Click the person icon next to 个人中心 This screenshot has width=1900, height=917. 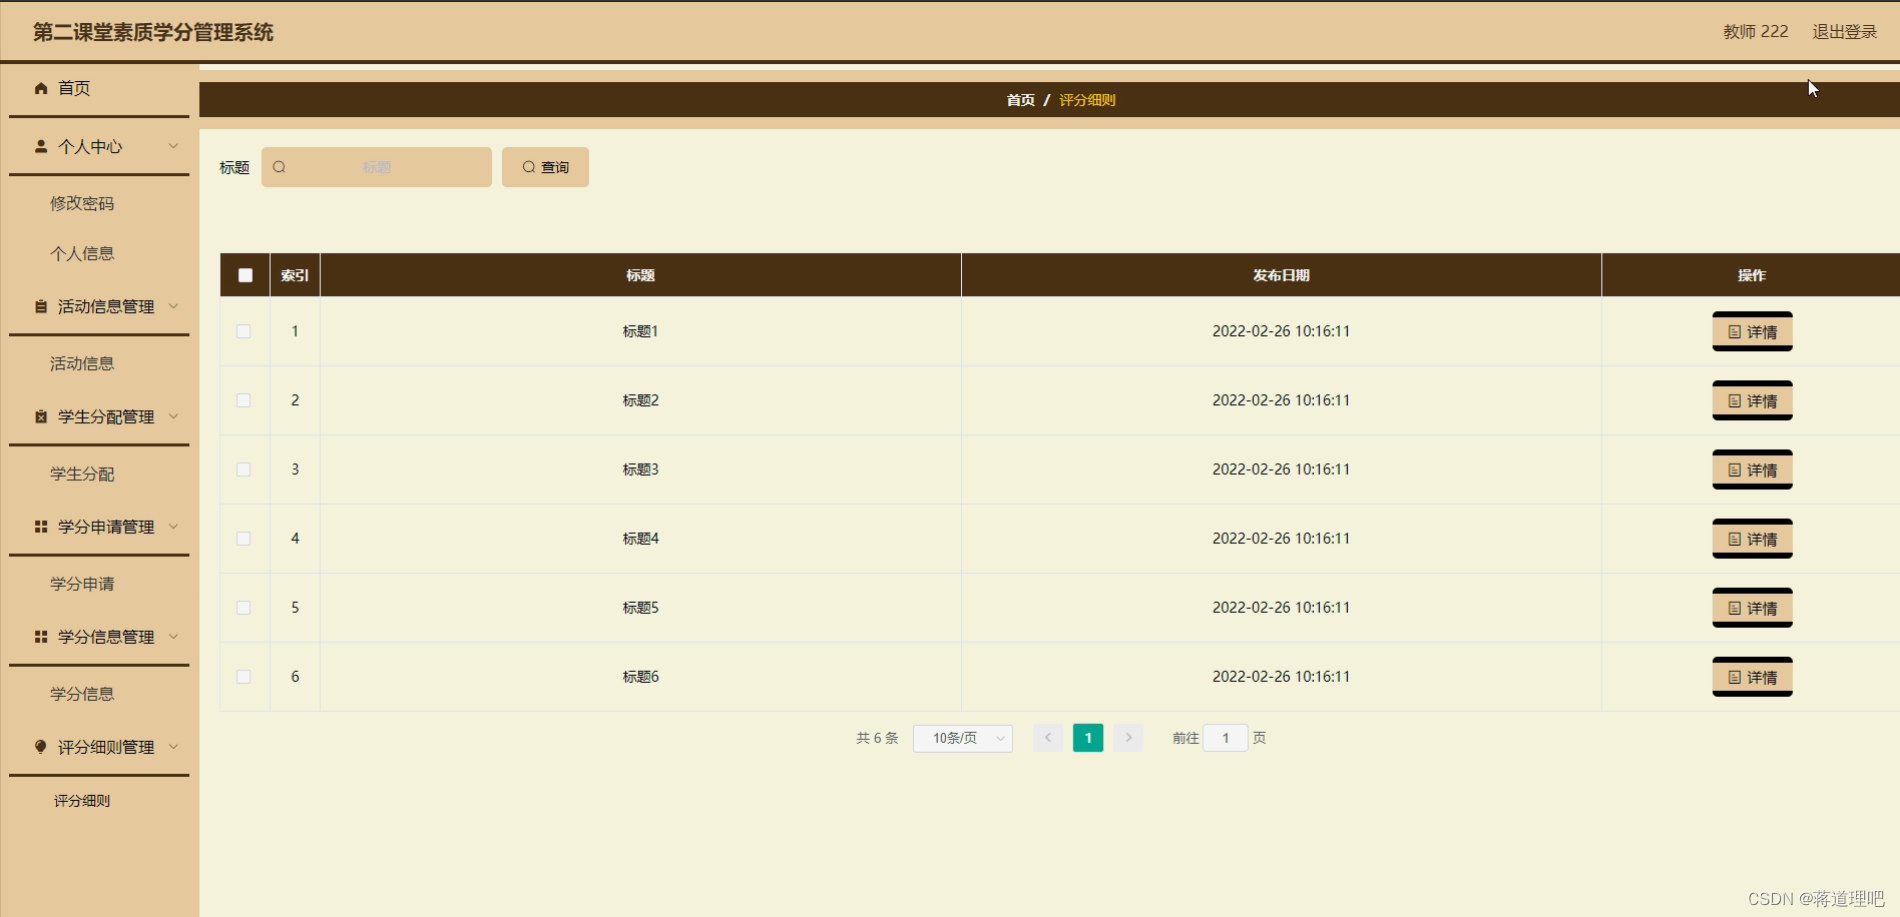tap(40, 146)
